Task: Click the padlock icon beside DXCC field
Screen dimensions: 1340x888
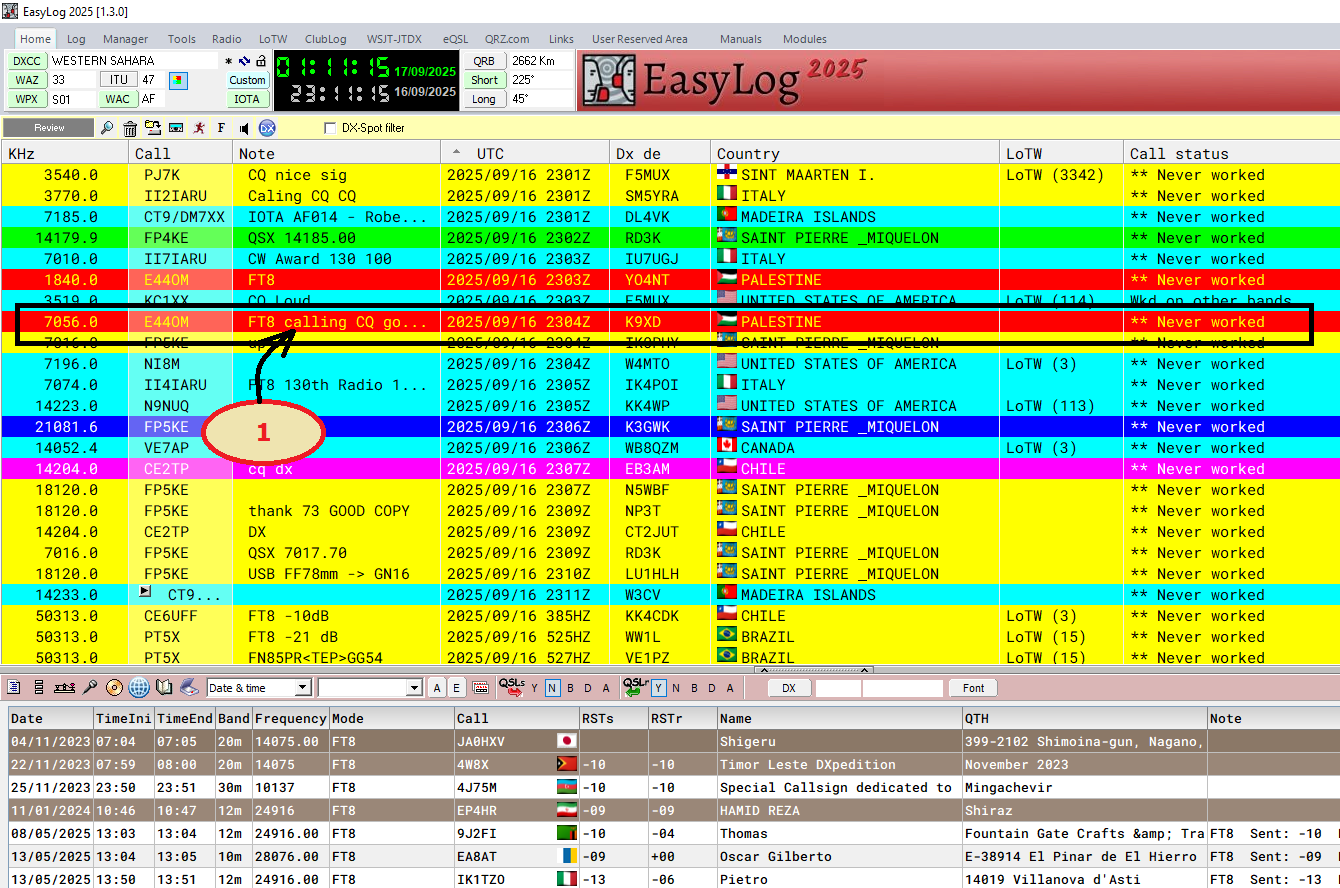Action: click(261, 61)
